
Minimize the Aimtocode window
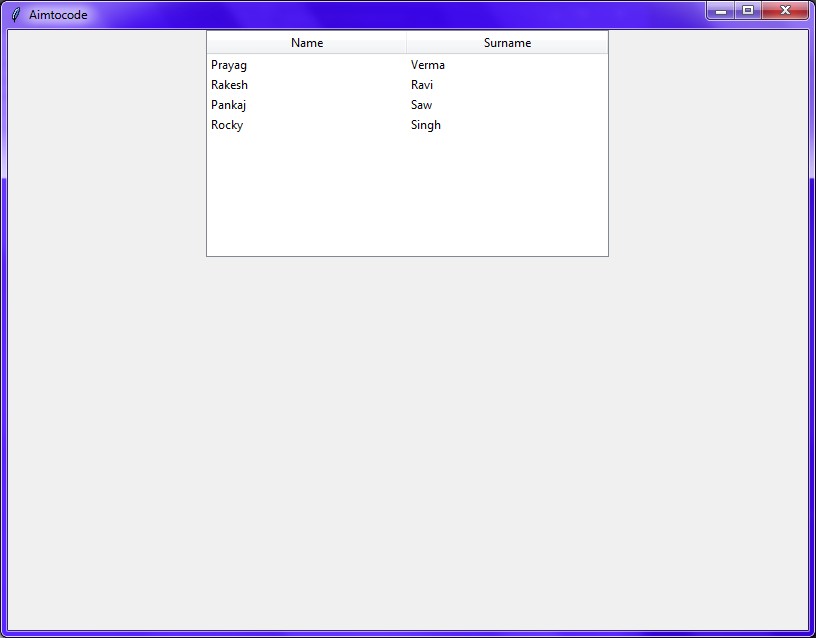720,10
